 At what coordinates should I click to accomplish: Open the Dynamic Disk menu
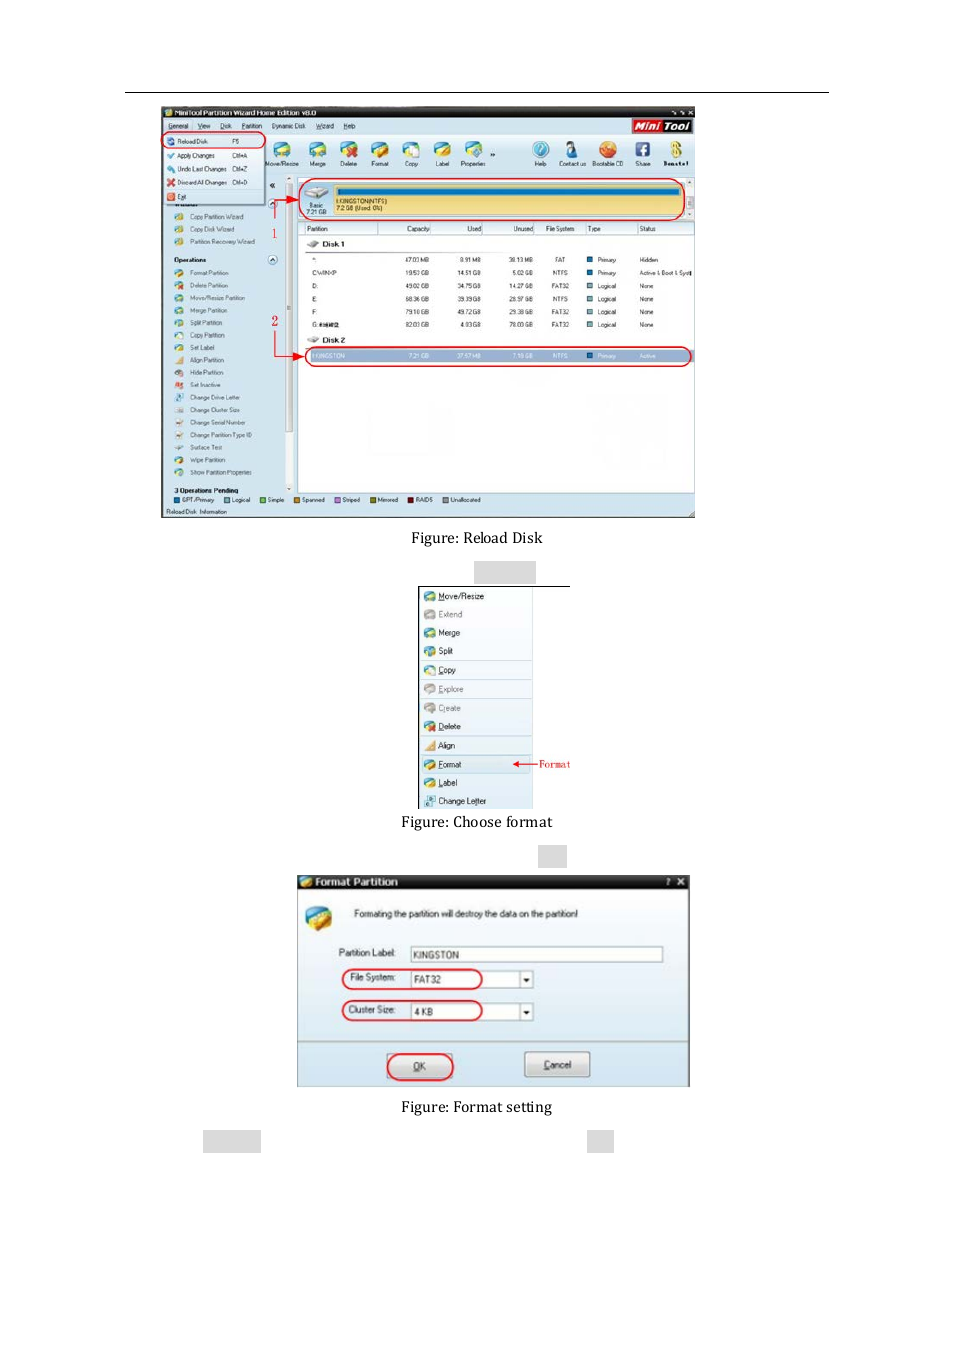[289, 126]
